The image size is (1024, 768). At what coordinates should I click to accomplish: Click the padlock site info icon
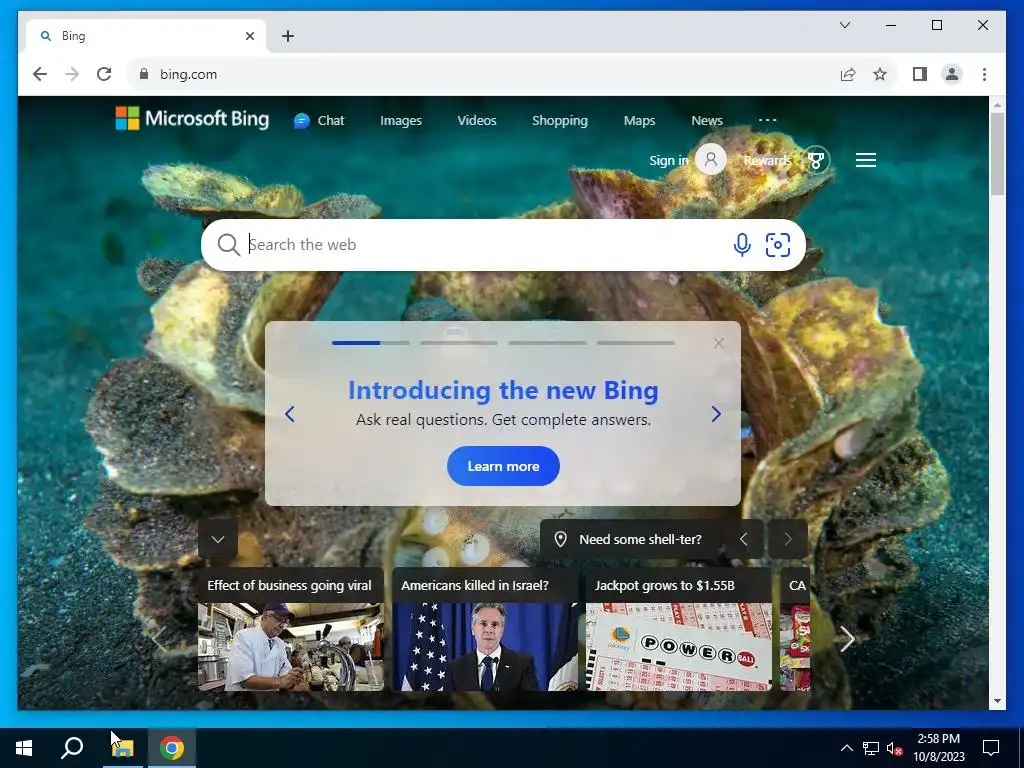click(x=144, y=74)
